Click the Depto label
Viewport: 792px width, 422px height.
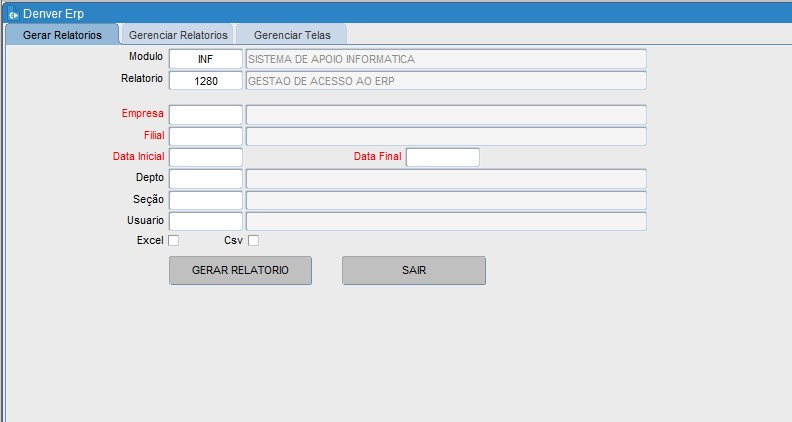(x=150, y=178)
